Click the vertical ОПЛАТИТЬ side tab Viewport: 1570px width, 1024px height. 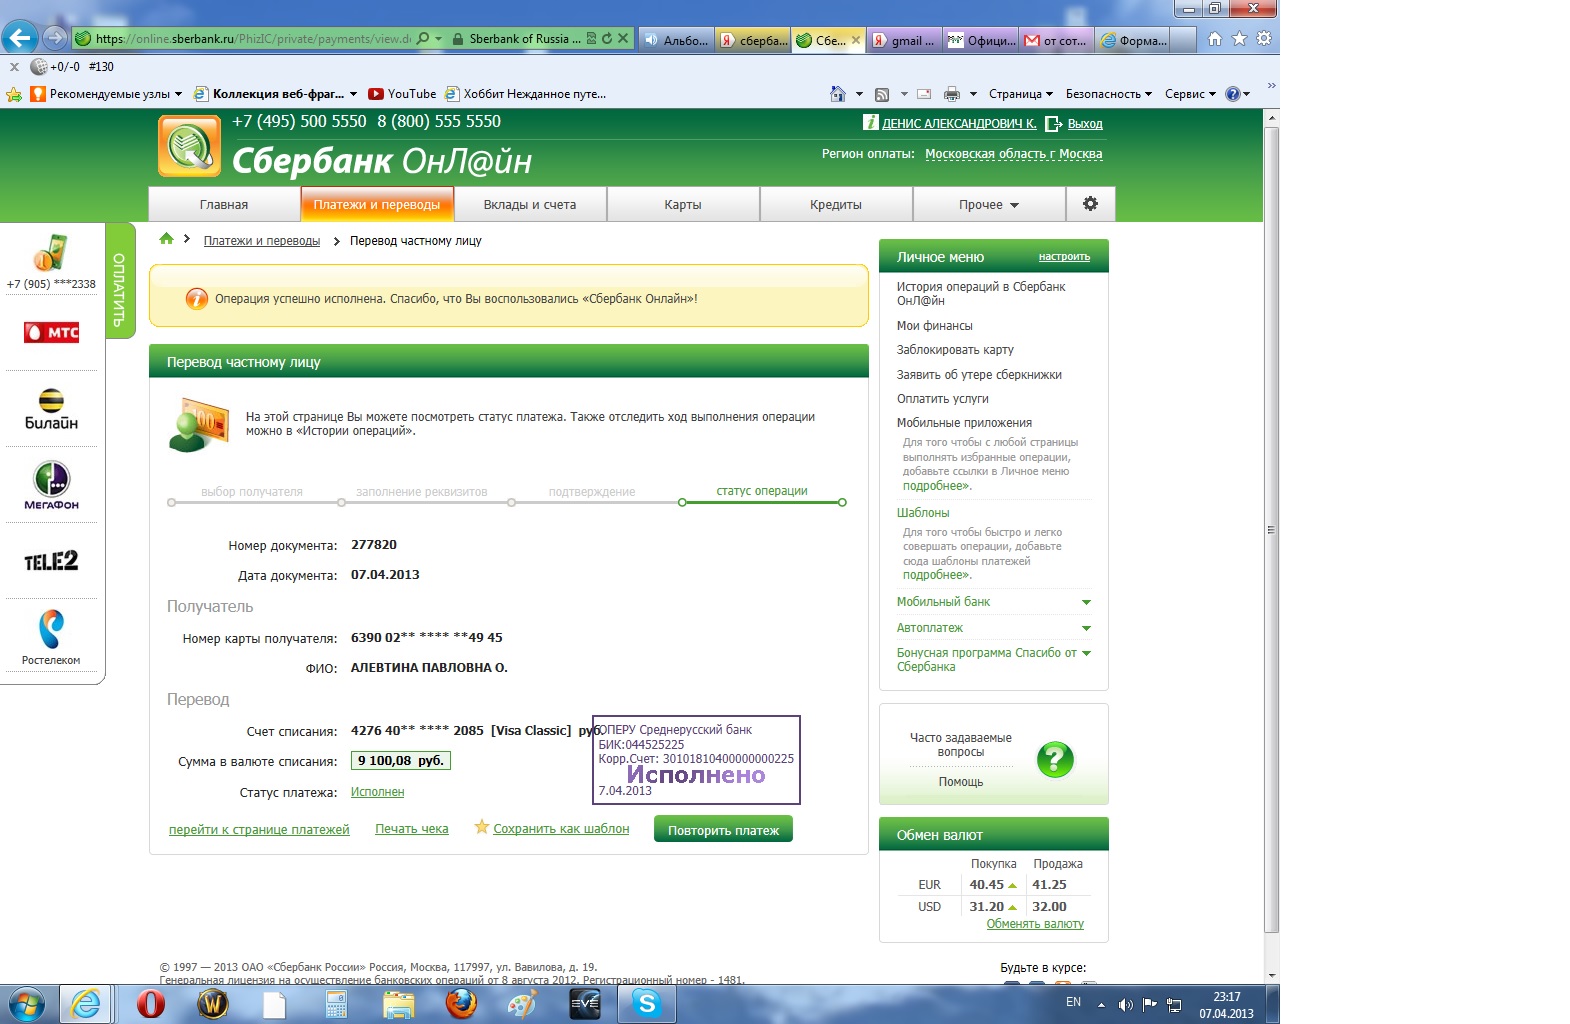click(x=119, y=281)
